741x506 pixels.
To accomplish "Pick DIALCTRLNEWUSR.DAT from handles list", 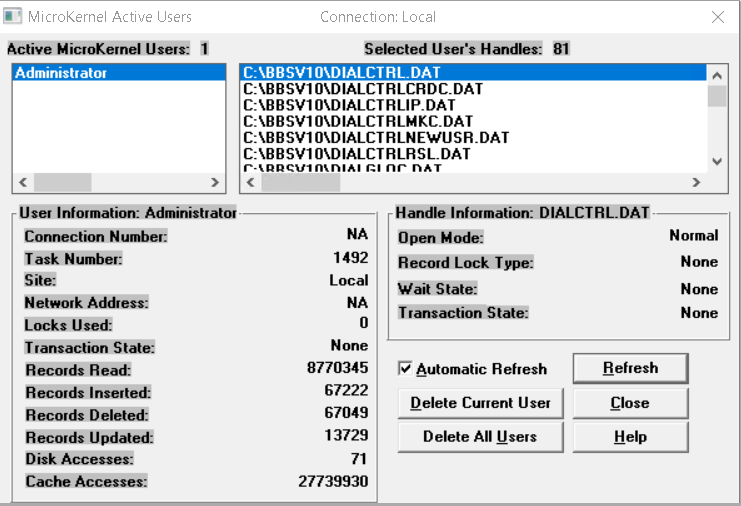I will coord(376,137).
